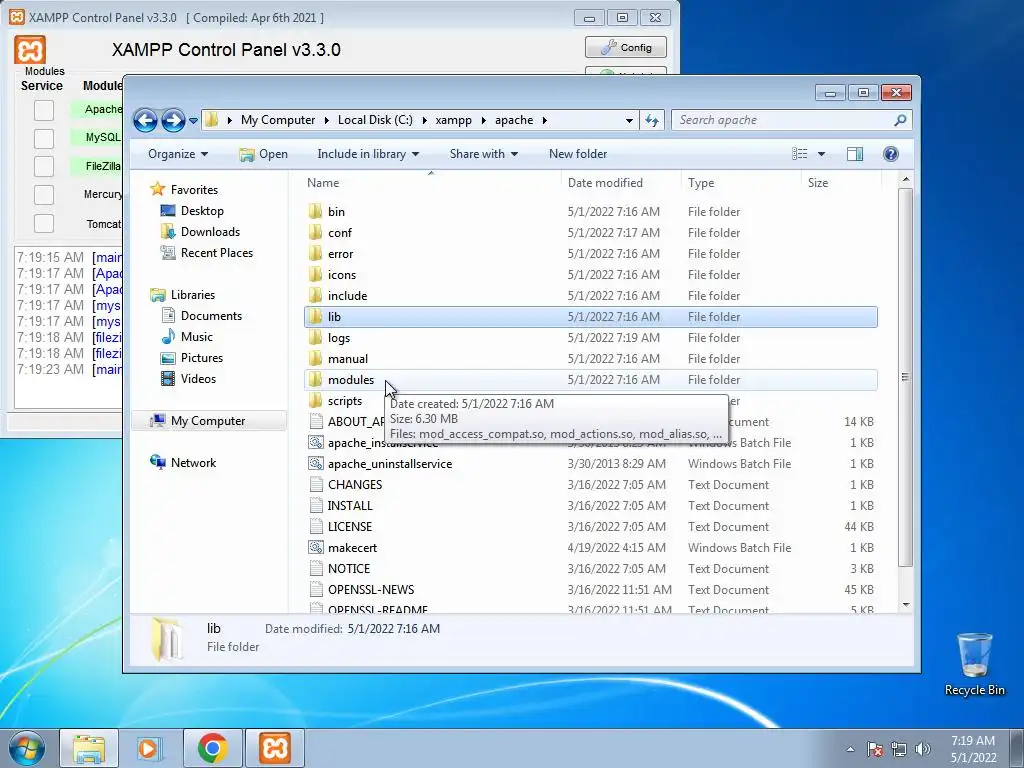The height and width of the screenshot is (768, 1024).
Task: Click the search magnifier icon
Action: [900, 120]
